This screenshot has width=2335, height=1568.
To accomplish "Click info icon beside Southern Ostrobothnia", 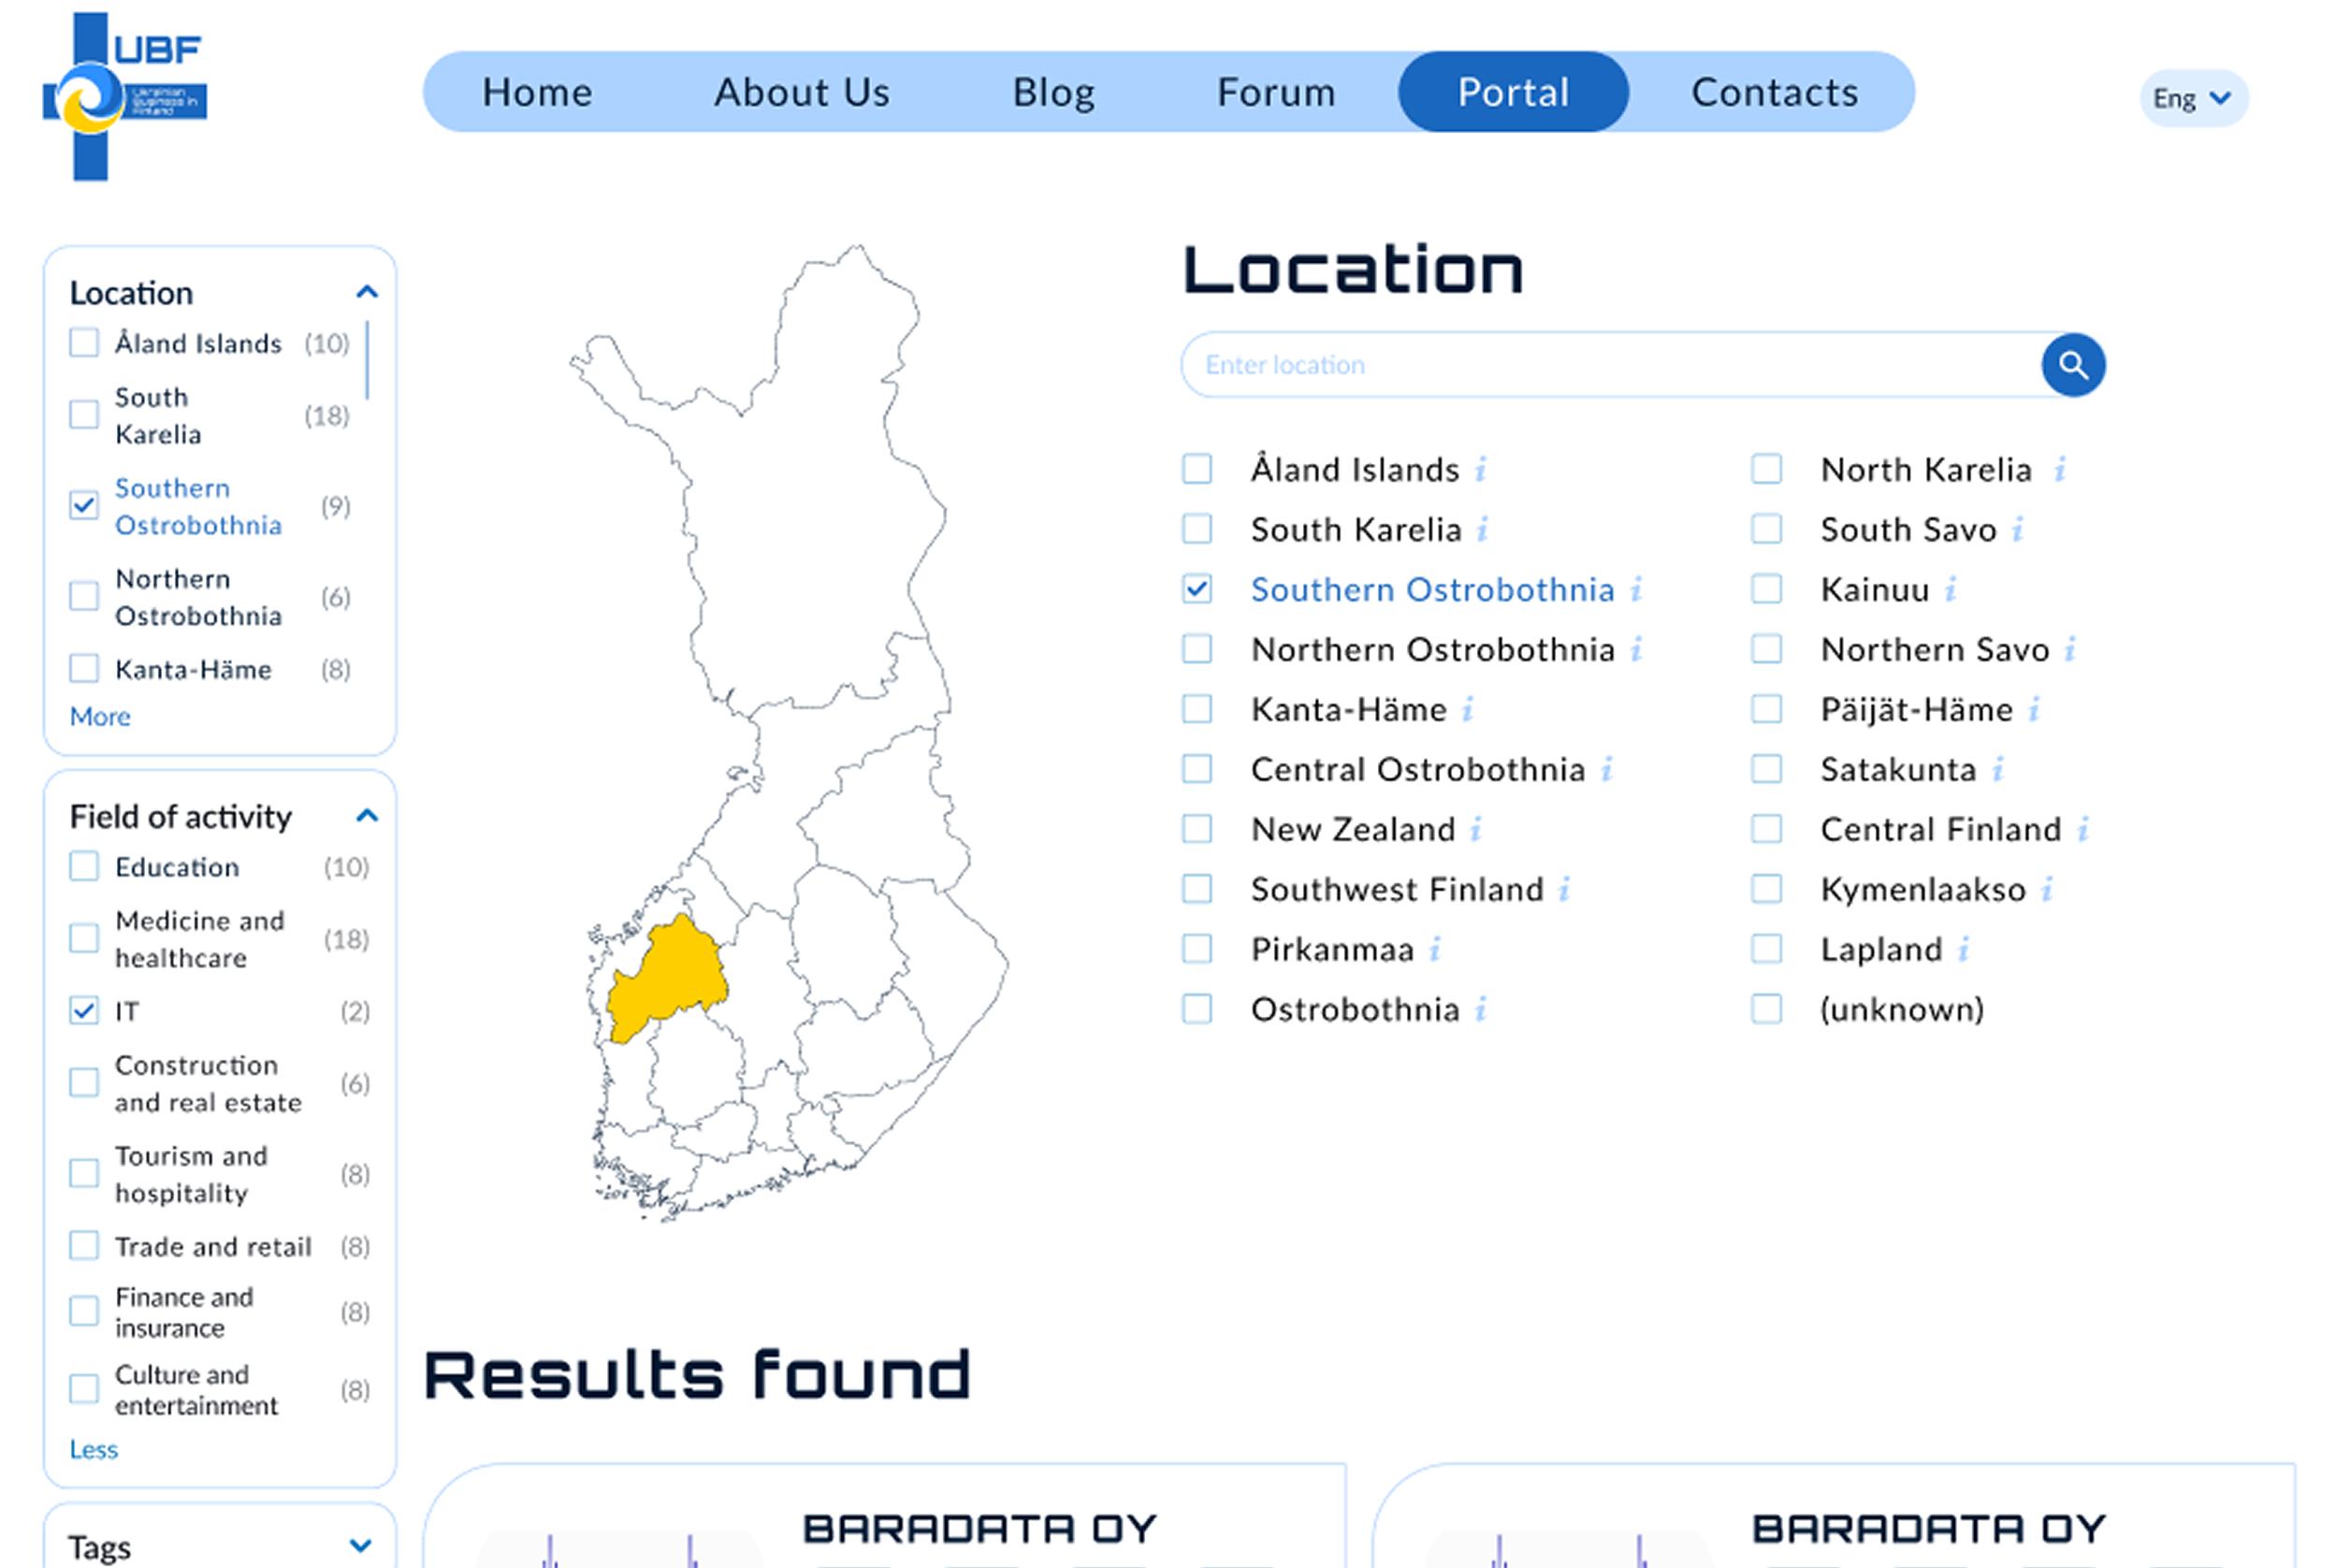I will [1636, 589].
